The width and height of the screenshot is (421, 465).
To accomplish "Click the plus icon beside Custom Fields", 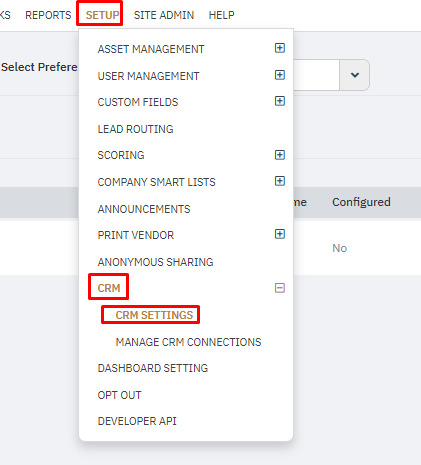I will [x=280, y=101].
